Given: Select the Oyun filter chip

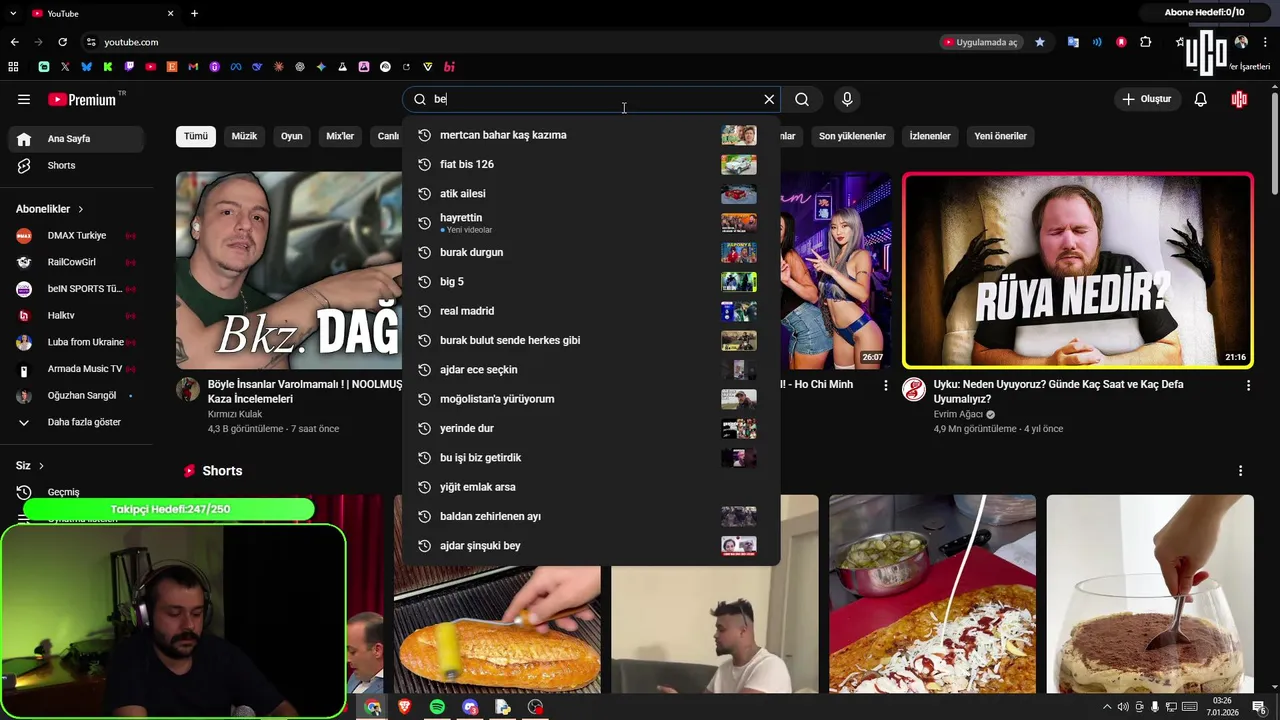Looking at the screenshot, I should (x=292, y=136).
